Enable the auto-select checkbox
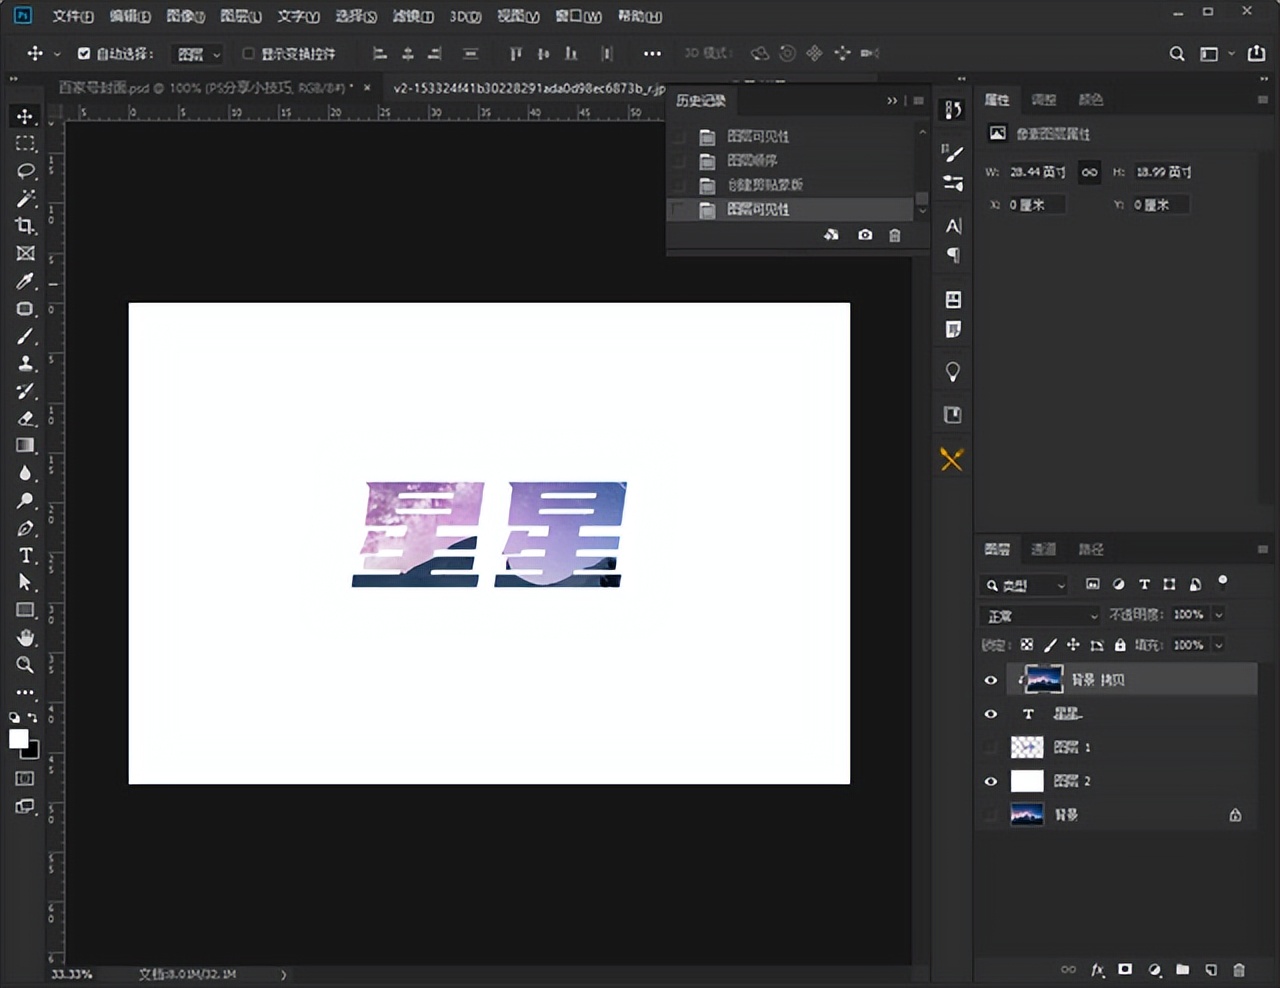The width and height of the screenshot is (1280, 988). tap(84, 54)
